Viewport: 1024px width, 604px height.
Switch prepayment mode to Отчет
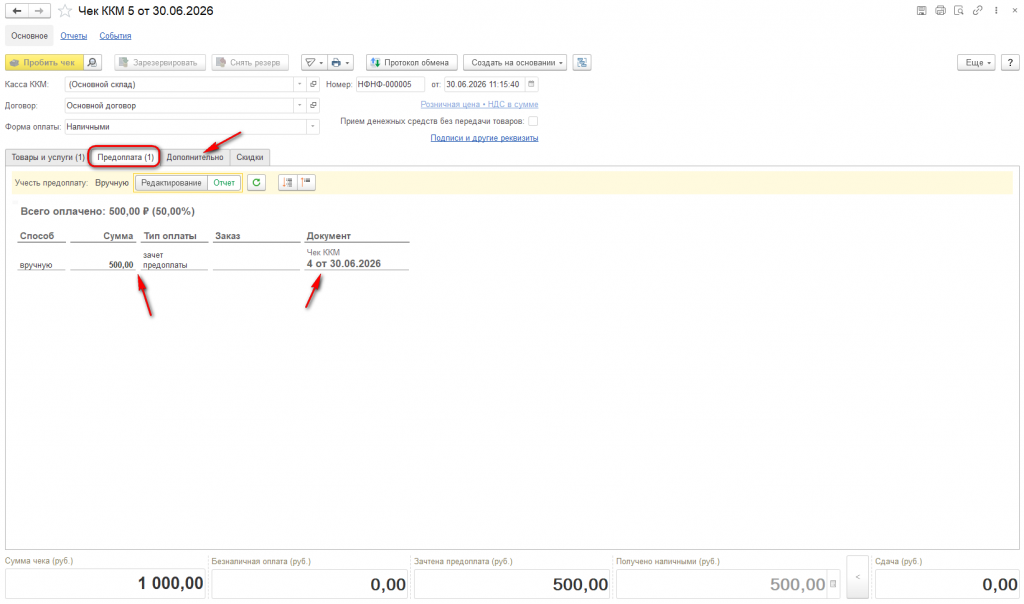click(x=224, y=183)
